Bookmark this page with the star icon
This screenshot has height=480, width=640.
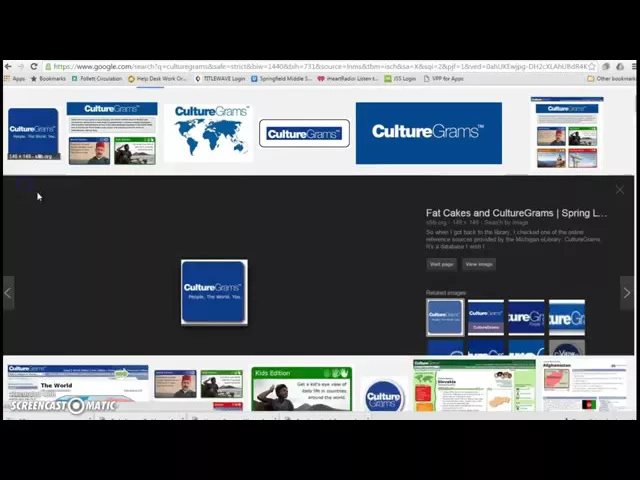(592, 66)
